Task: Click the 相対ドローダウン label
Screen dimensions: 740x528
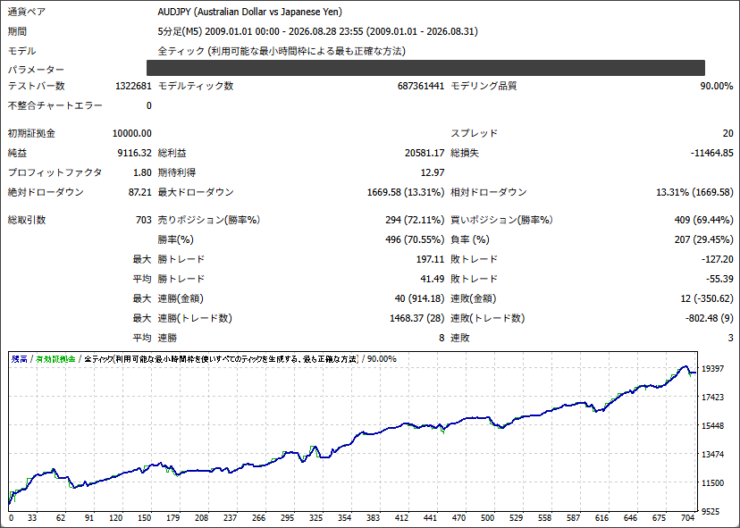Action: (x=488, y=193)
